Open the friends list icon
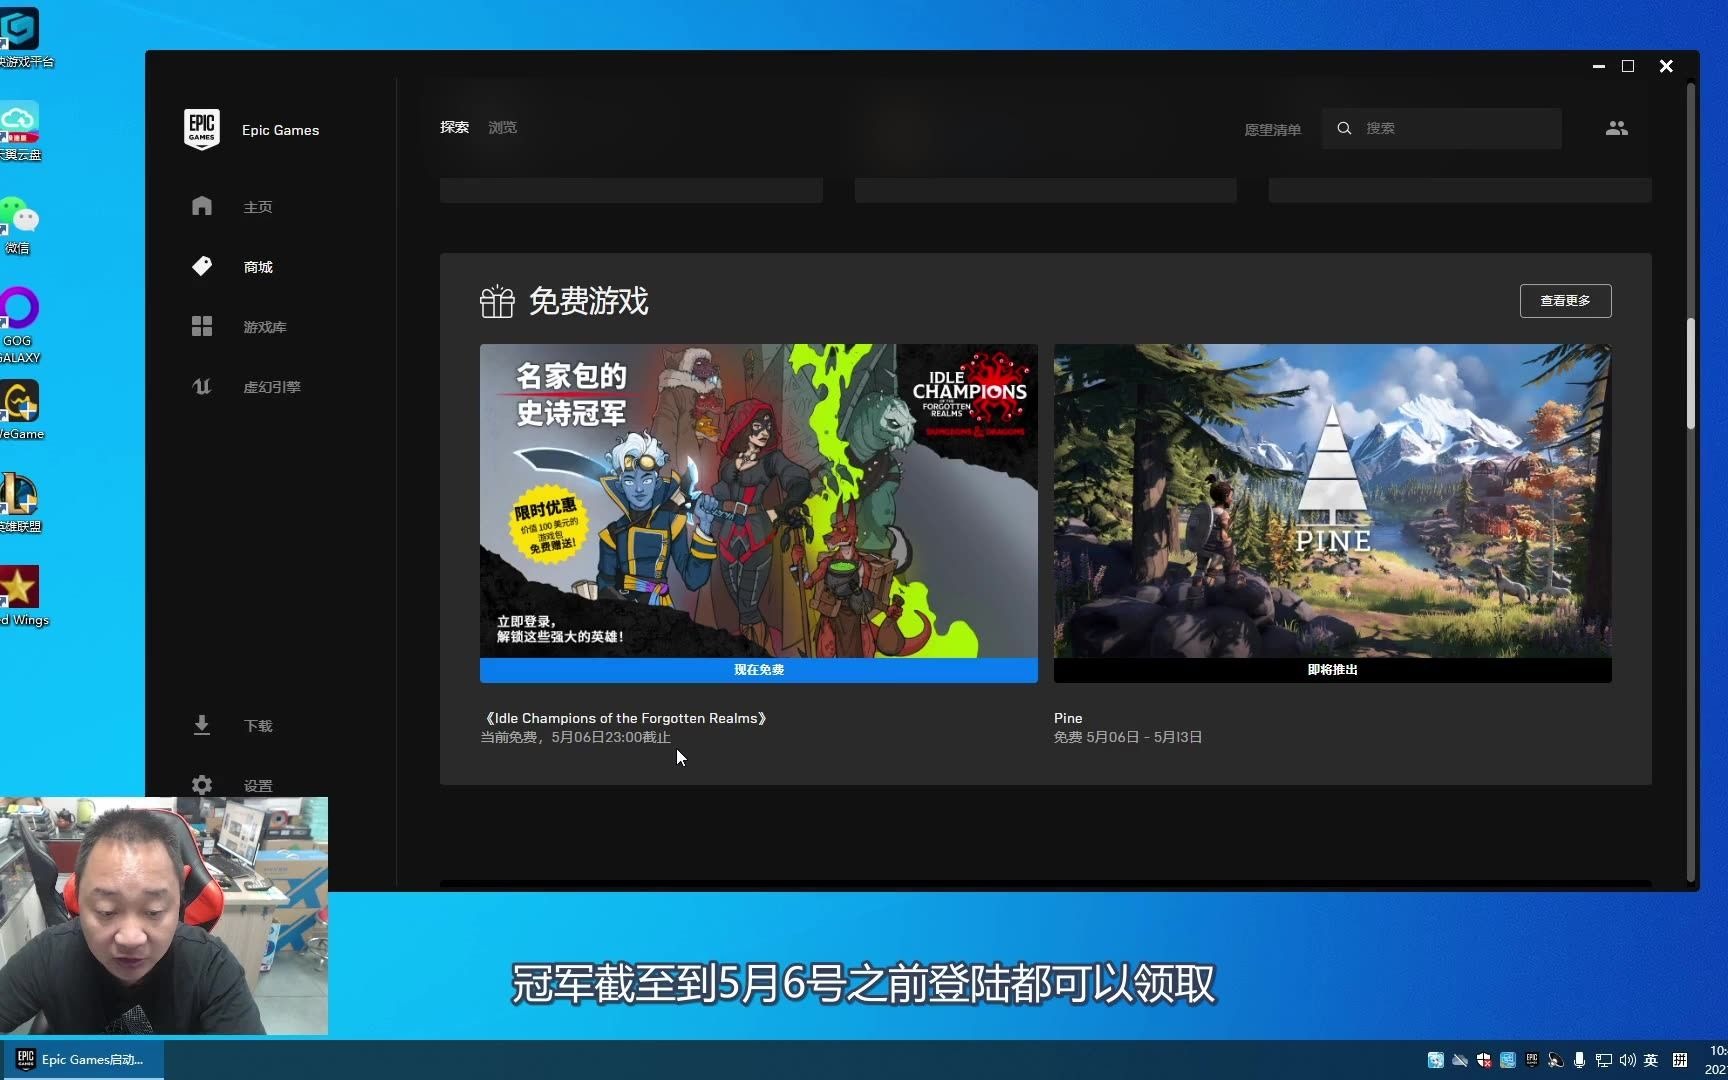This screenshot has width=1728, height=1080. coord(1617,128)
